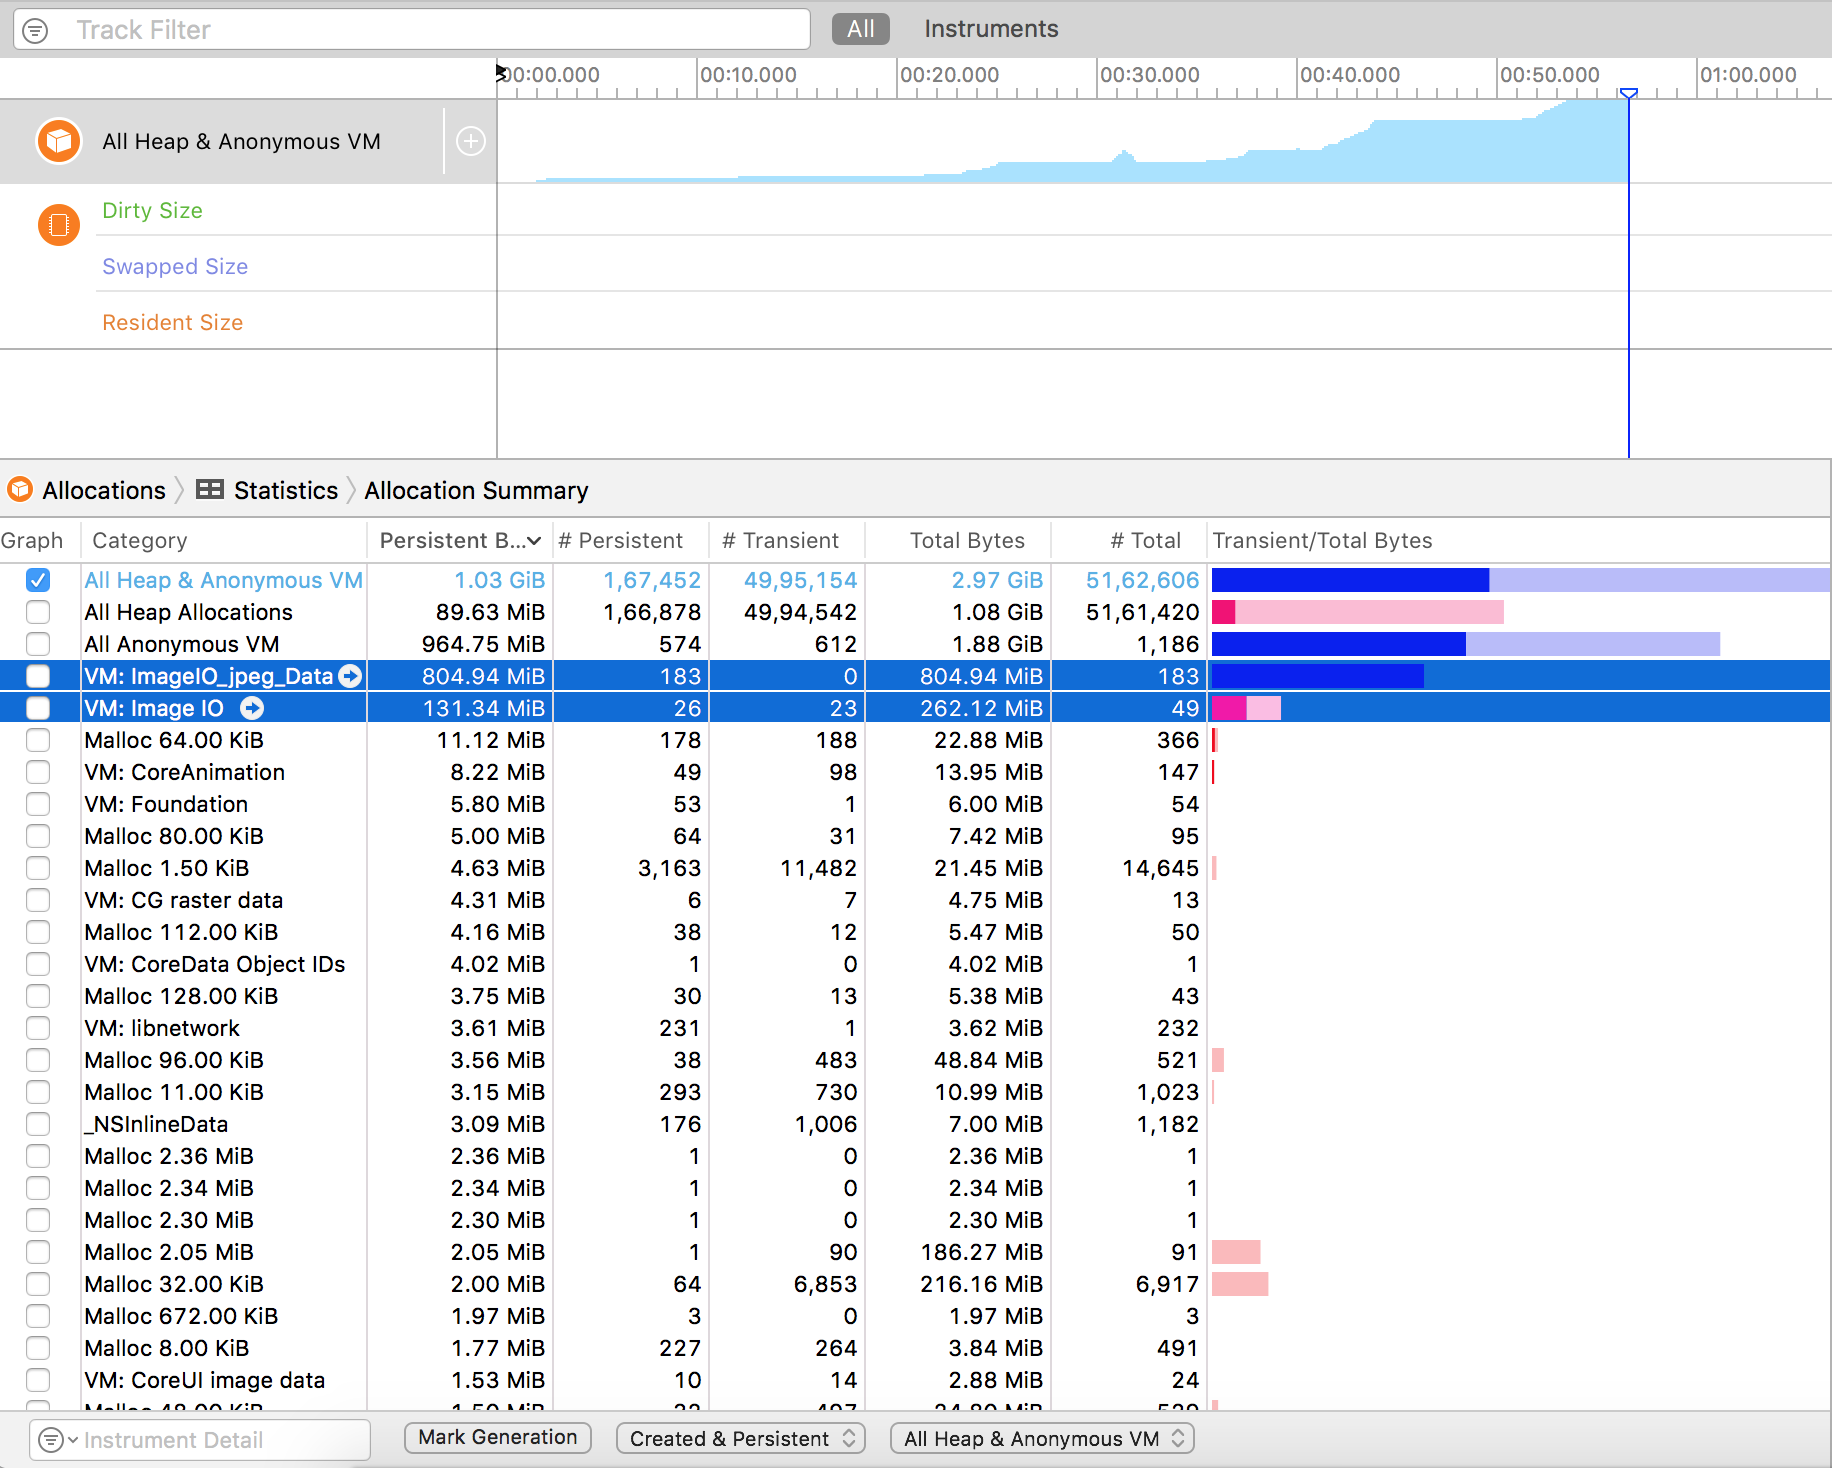Click the Instrument Detail filter icon

pyautogui.click(x=52, y=1440)
